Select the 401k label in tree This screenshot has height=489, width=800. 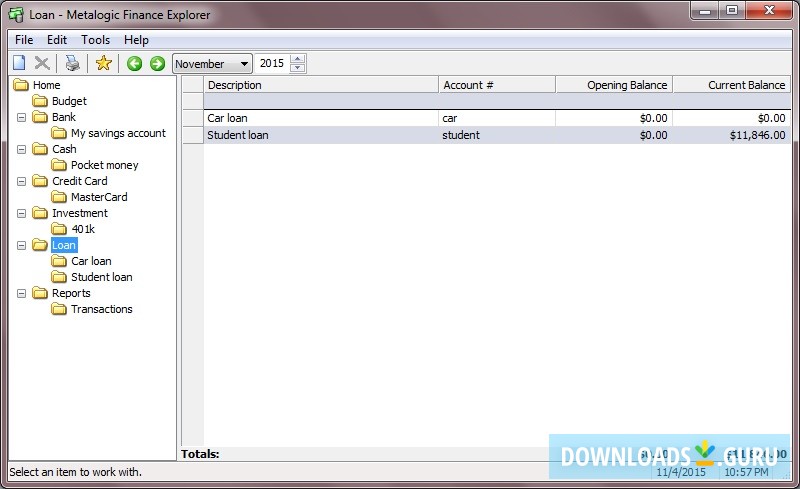(x=83, y=229)
